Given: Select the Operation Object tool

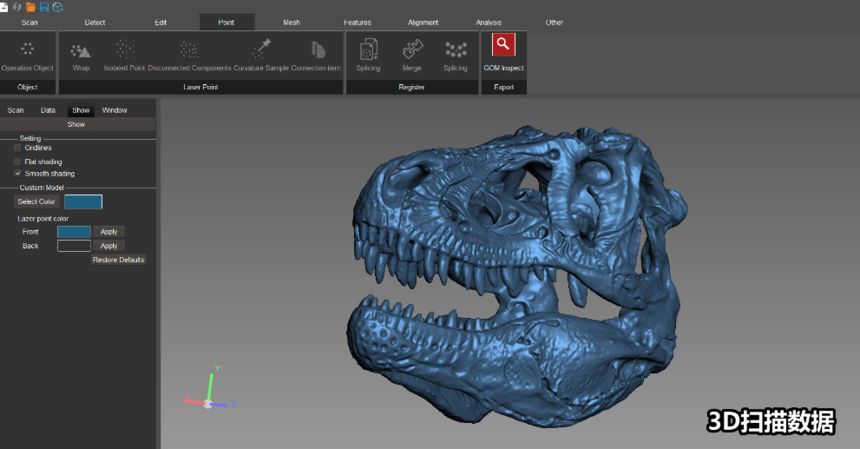Looking at the screenshot, I should click(x=27, y=56).
